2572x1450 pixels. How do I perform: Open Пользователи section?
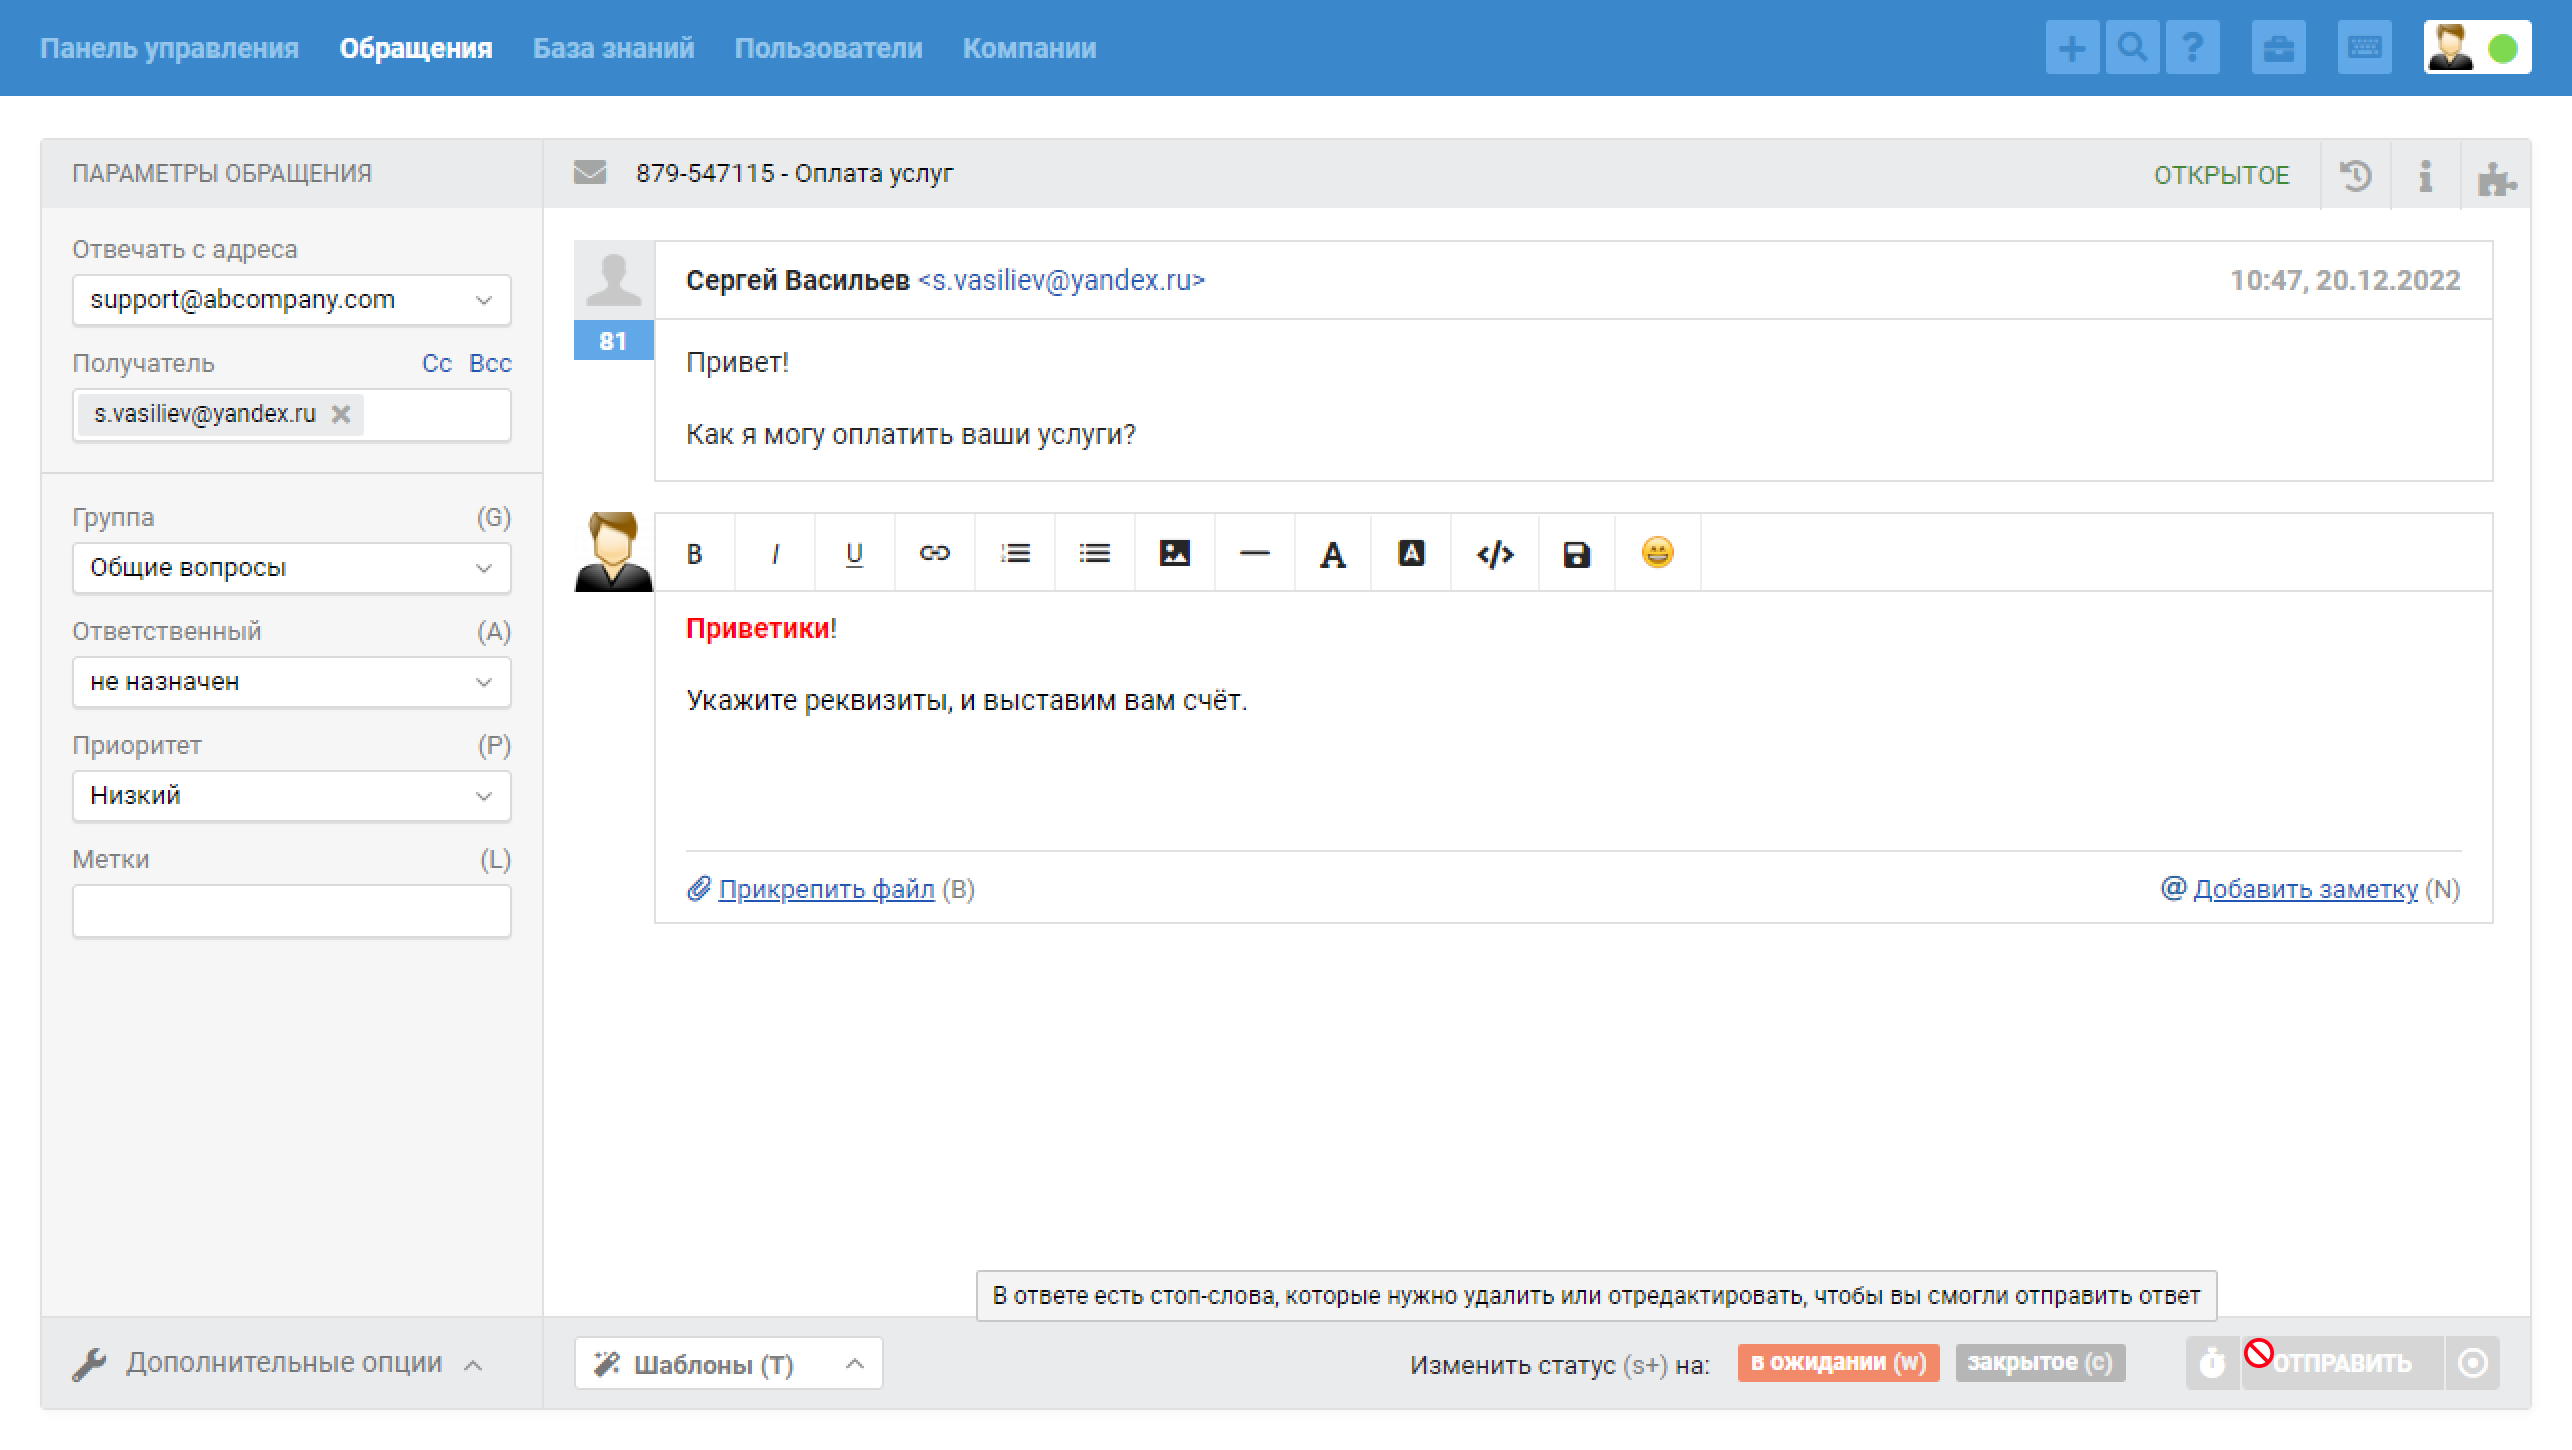click(x=828, y=48)
